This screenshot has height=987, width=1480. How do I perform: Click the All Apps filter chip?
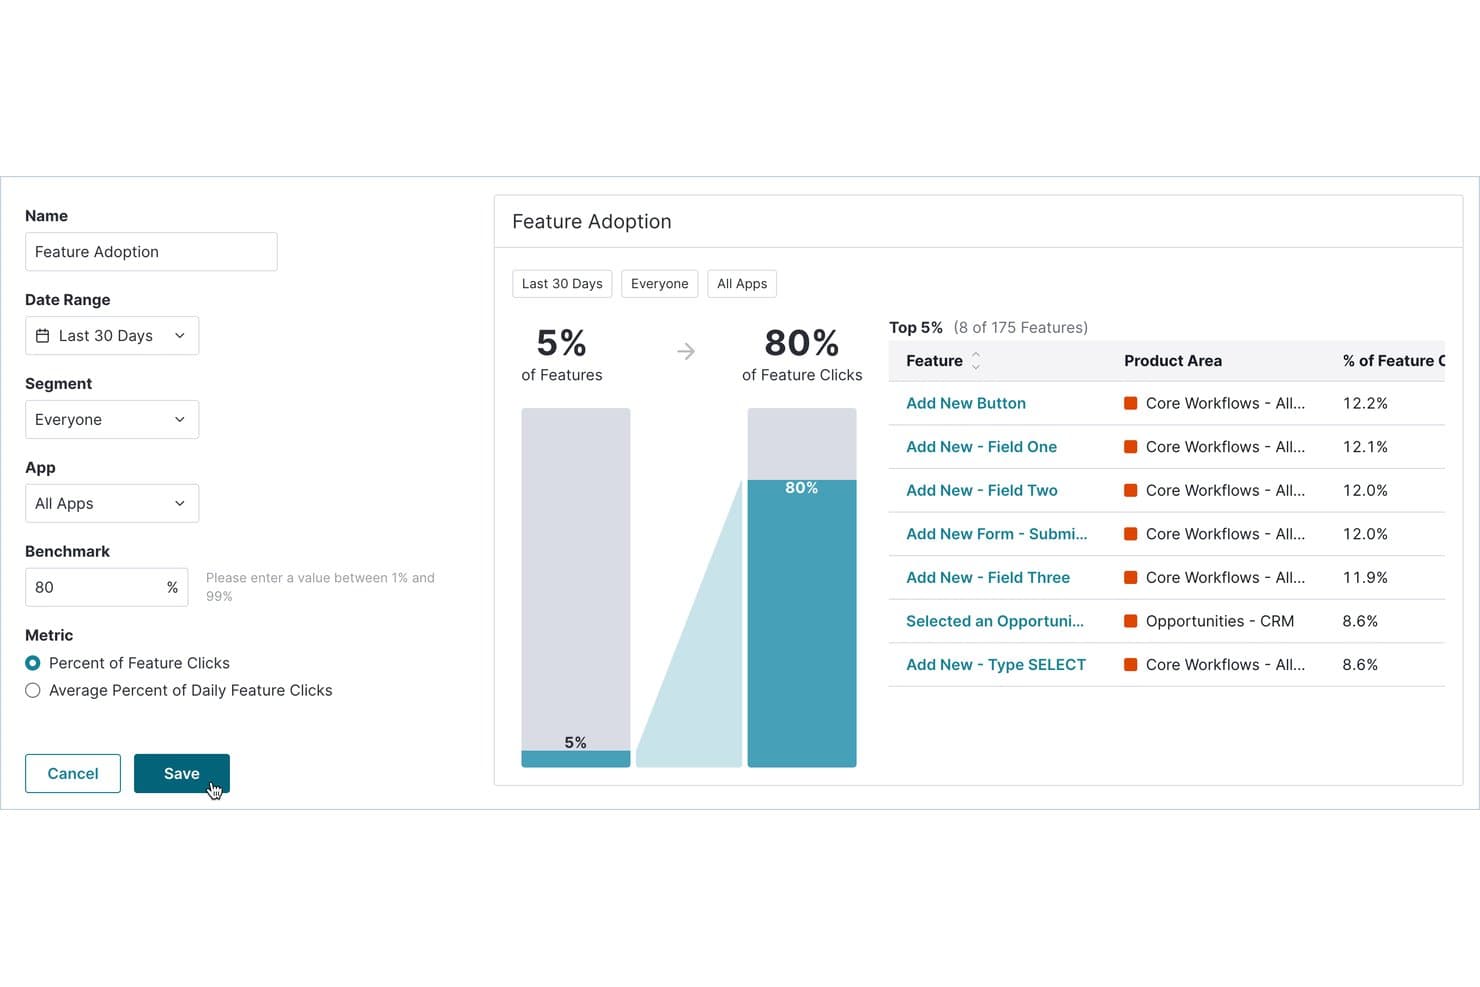(x=742, y=284)
